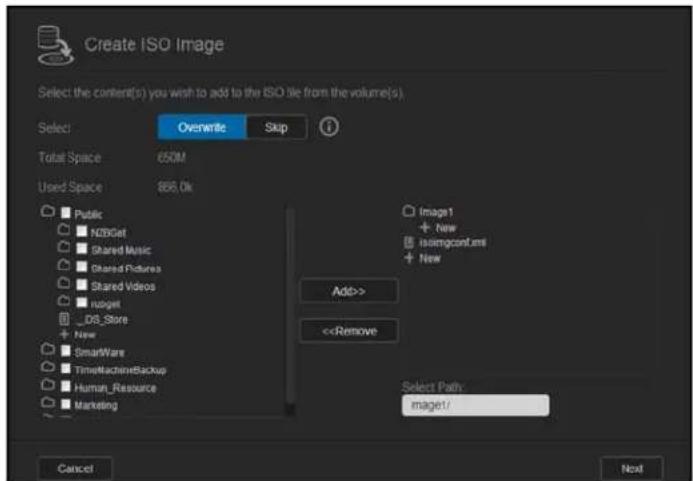Select the Shared Videos folder name
Viewport: 693px width, 481px height.
[x=123, y=286]
